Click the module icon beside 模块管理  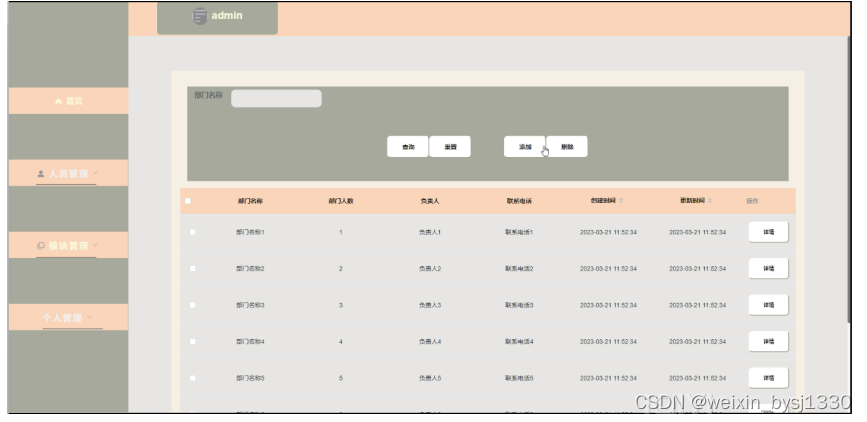pyautogui.click(x=40, y=246)
